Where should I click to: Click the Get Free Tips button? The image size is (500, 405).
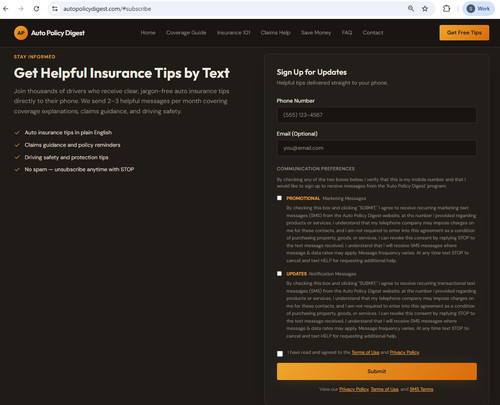[464, 33]
